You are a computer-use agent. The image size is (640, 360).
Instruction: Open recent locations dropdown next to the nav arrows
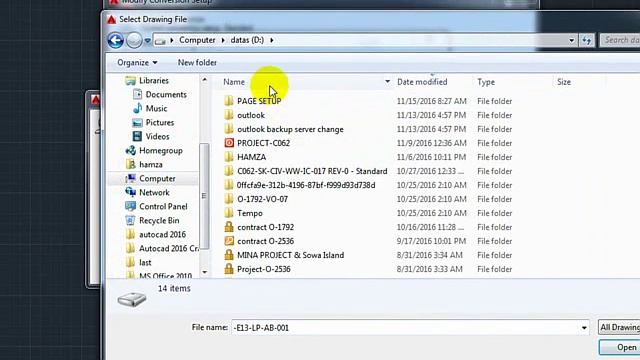(x=147, y=40)
